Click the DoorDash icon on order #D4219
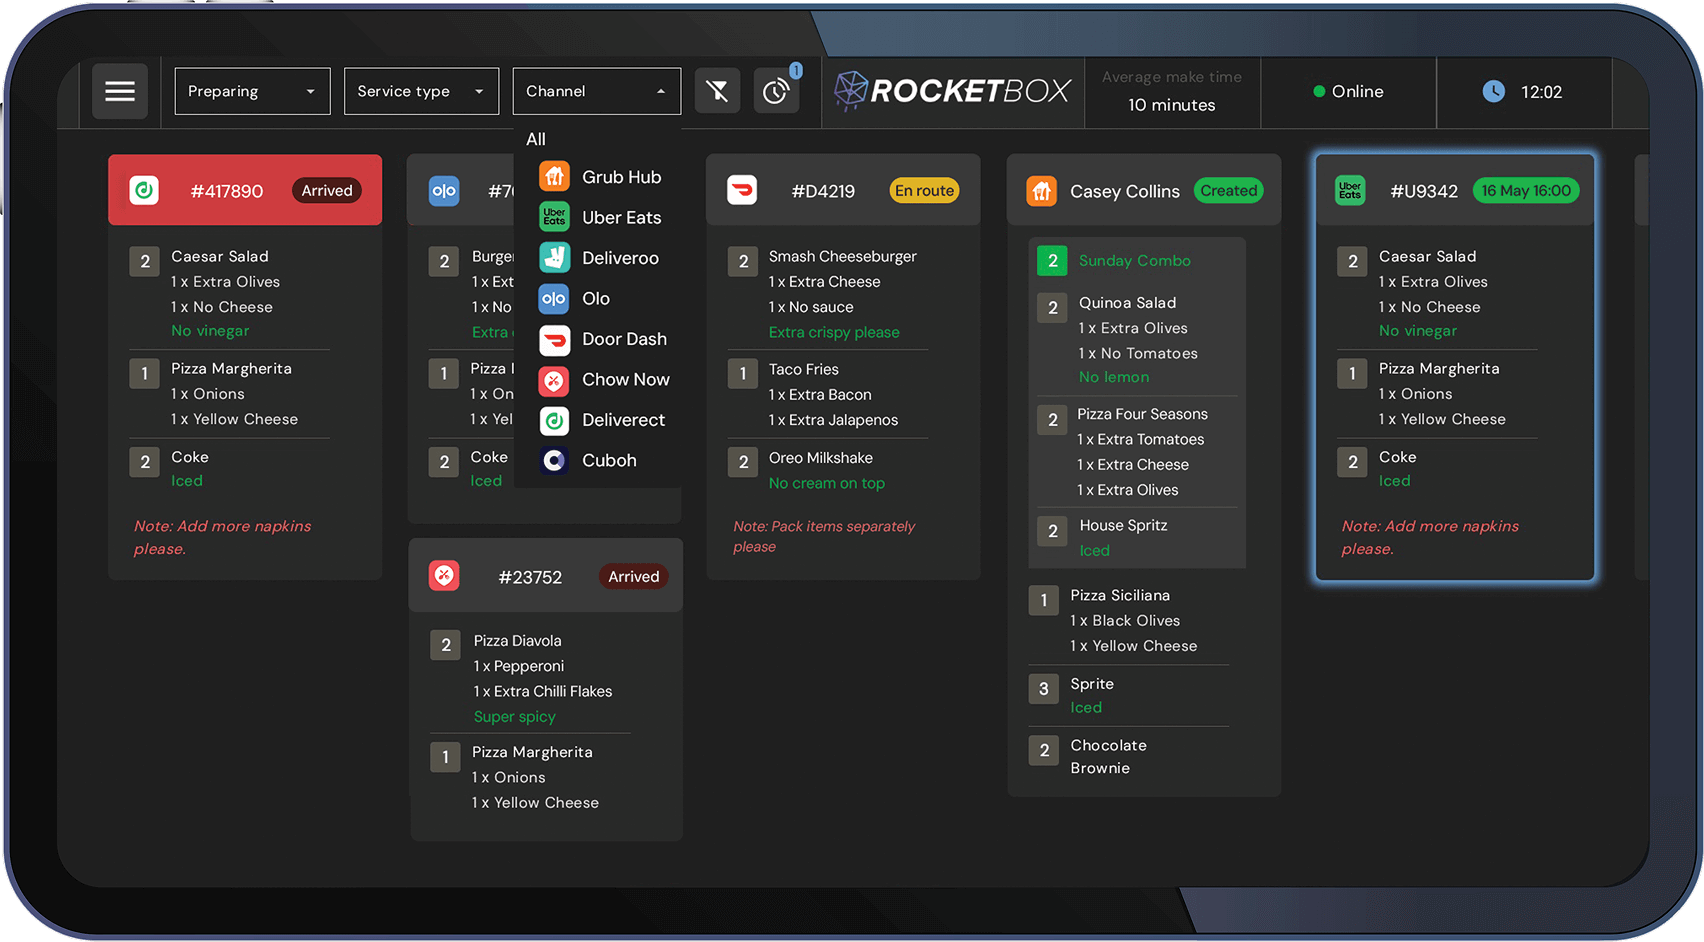Screen dimensions: 1704x942 [x=742, y=190]
